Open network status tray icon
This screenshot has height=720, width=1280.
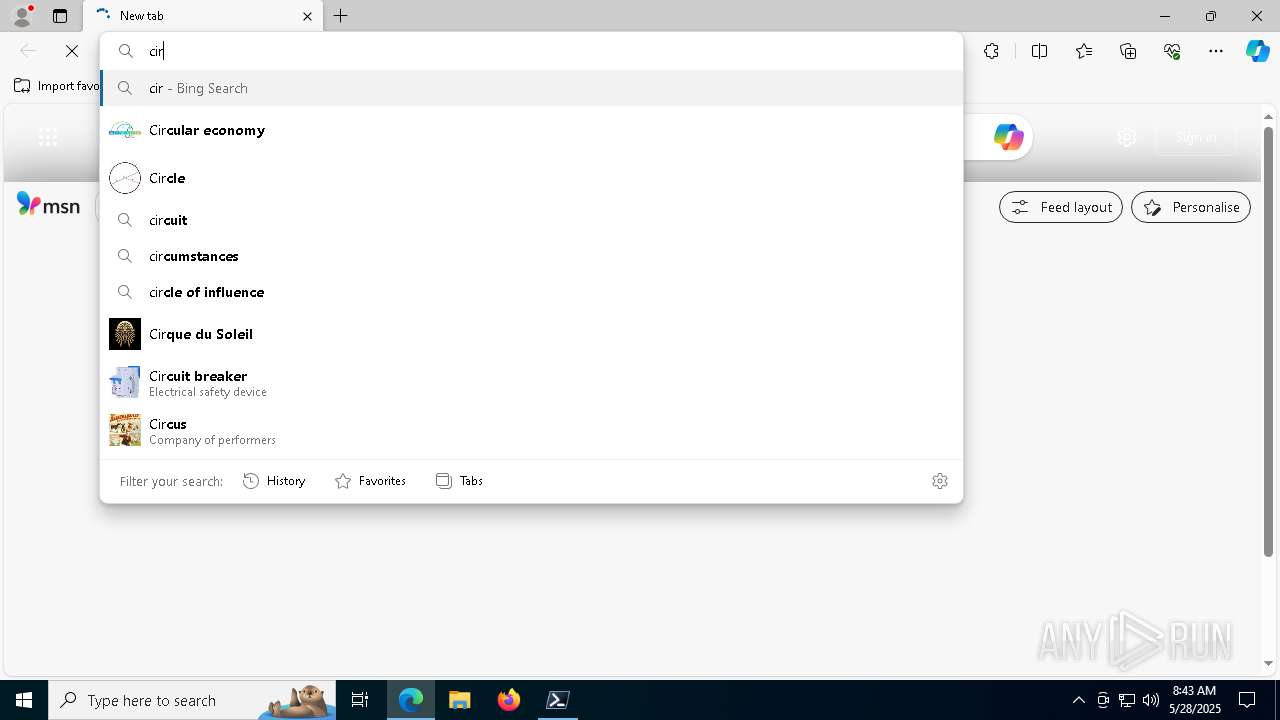[1126, 700]
